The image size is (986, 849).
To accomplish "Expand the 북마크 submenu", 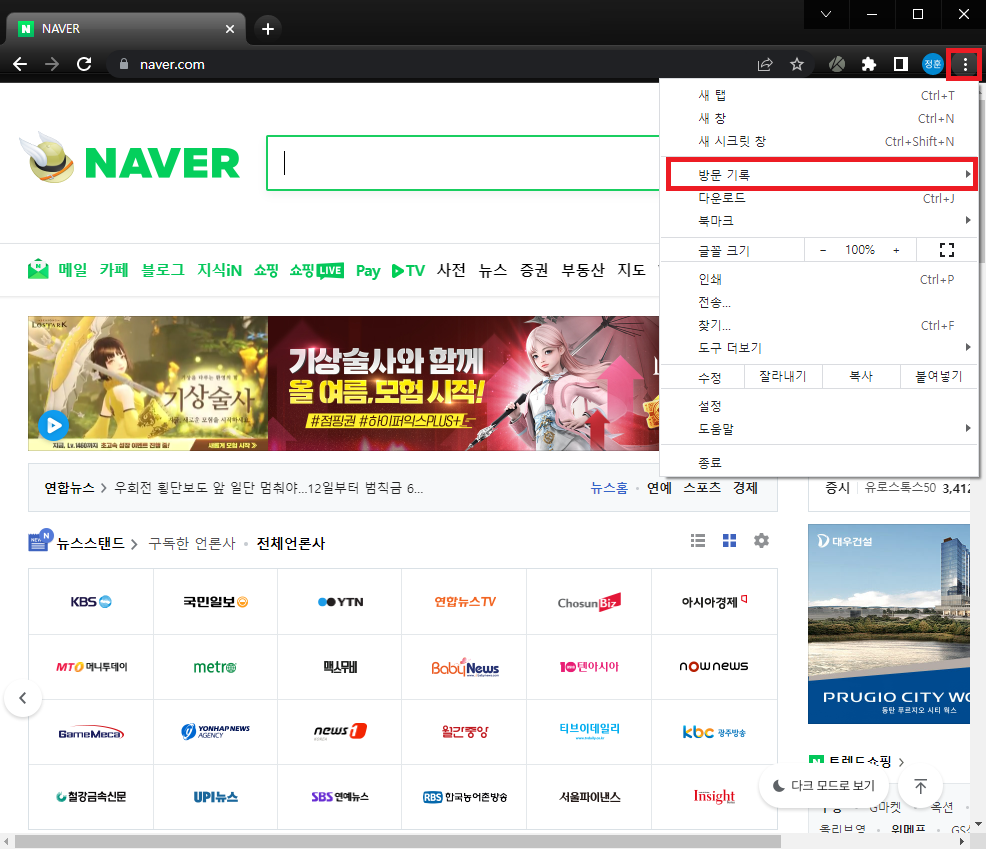I will (x=819, y=221).
